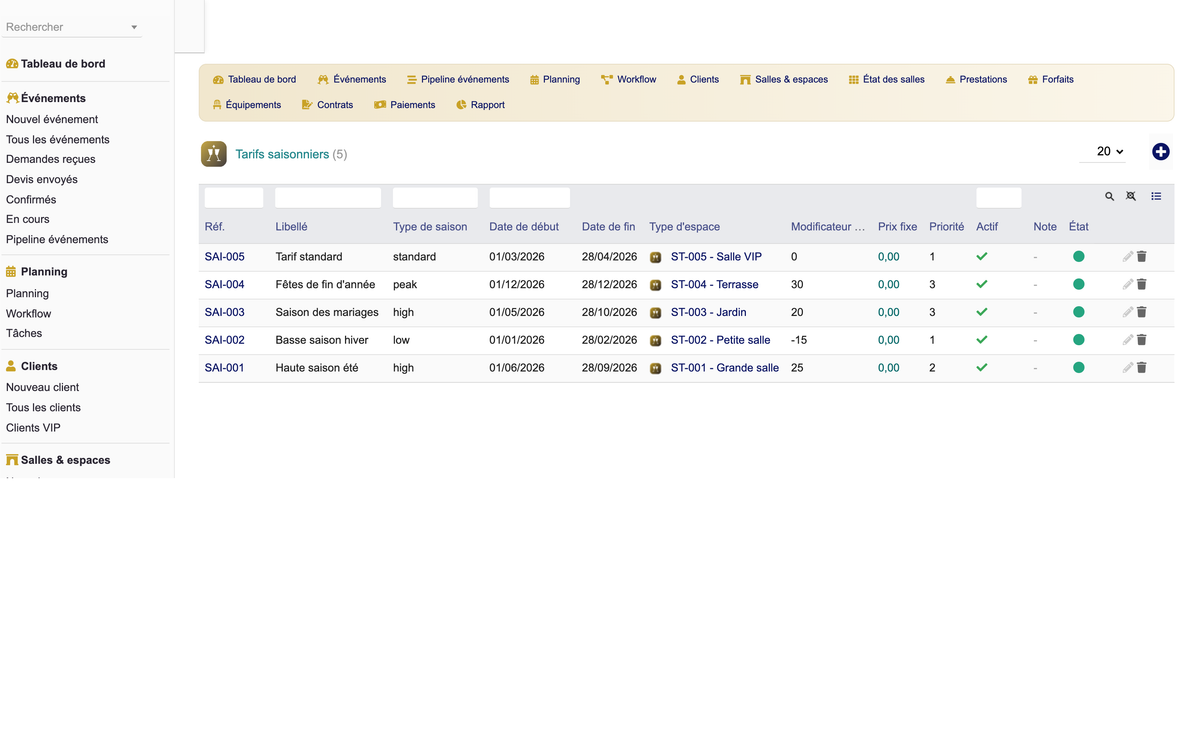Open the SAI-005 reference link
The width and height of the screenshot is (1200, 743).
tap(225, 257)
